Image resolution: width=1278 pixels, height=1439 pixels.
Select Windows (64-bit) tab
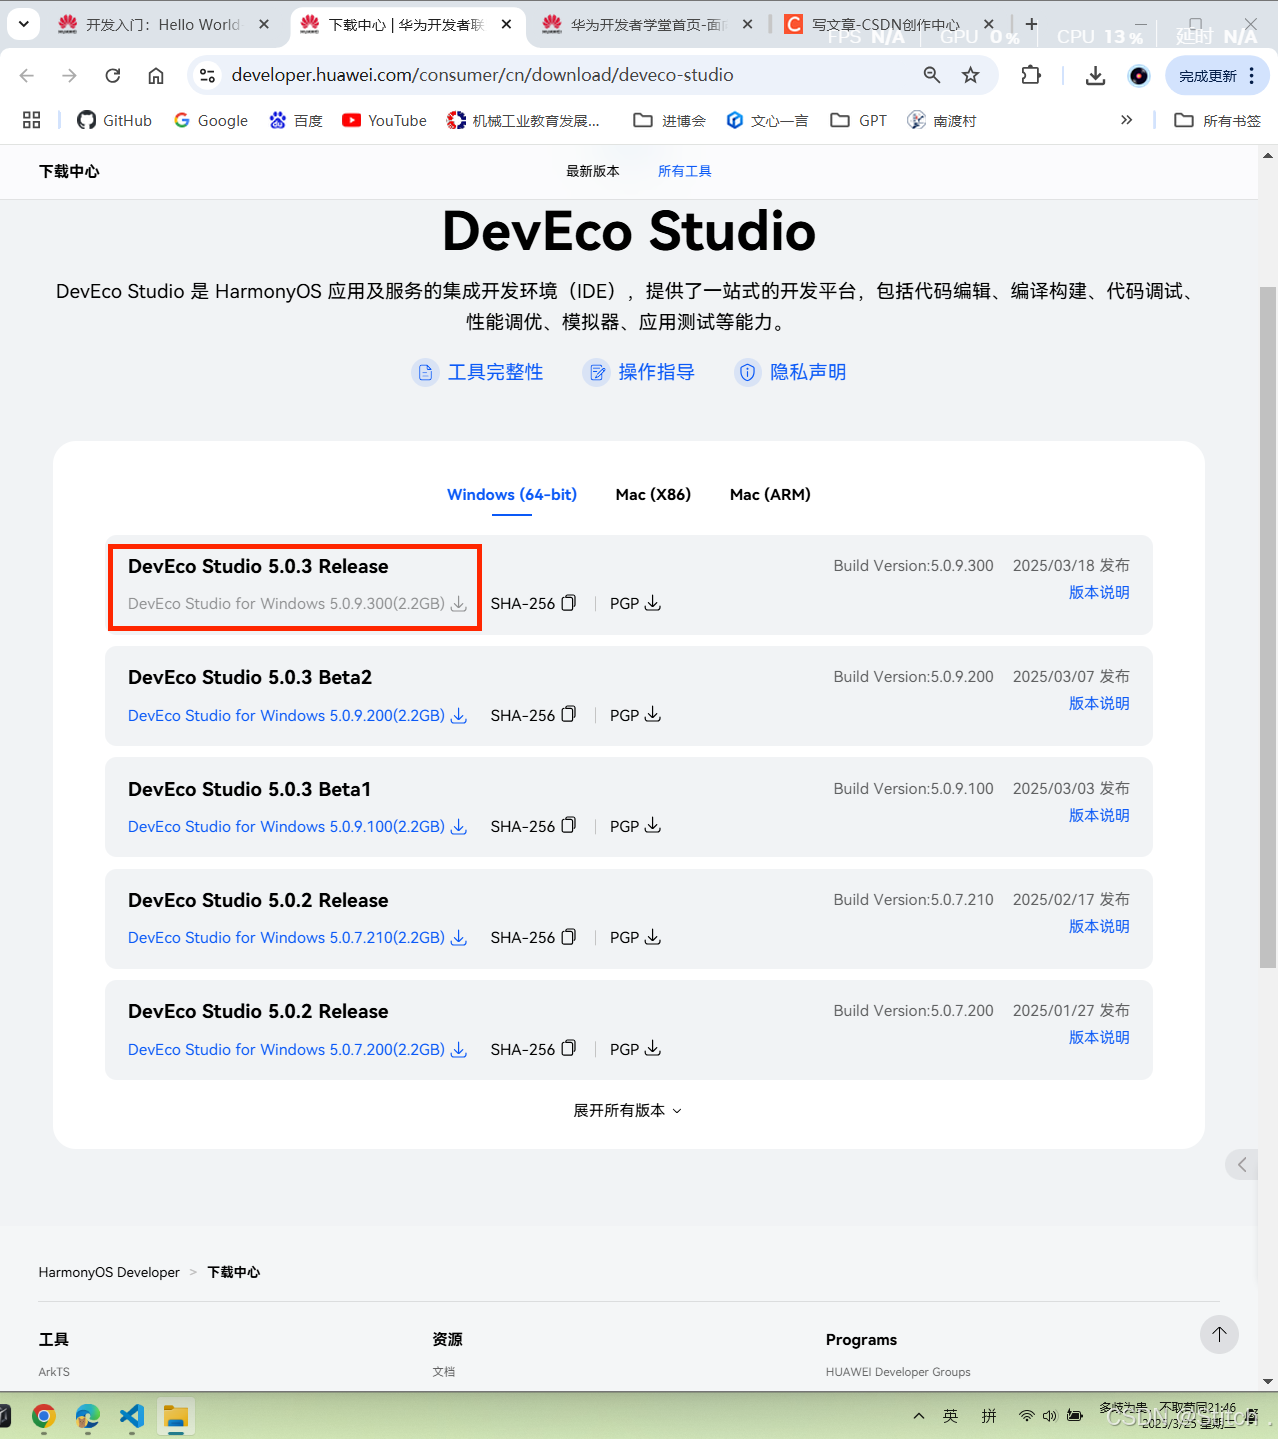[x=512, y=494]
